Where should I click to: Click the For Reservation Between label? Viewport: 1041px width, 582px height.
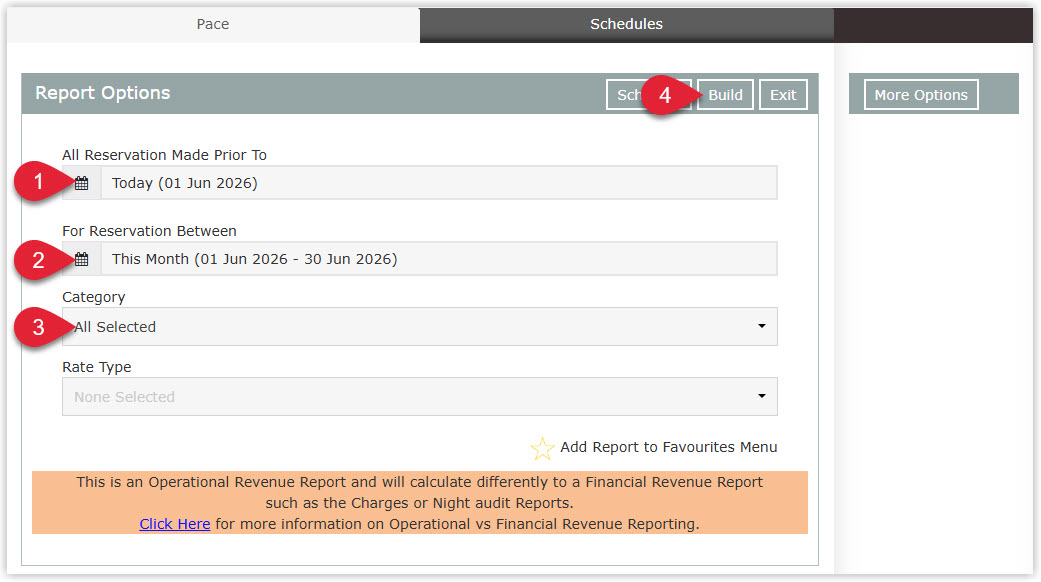coord(149,231)
